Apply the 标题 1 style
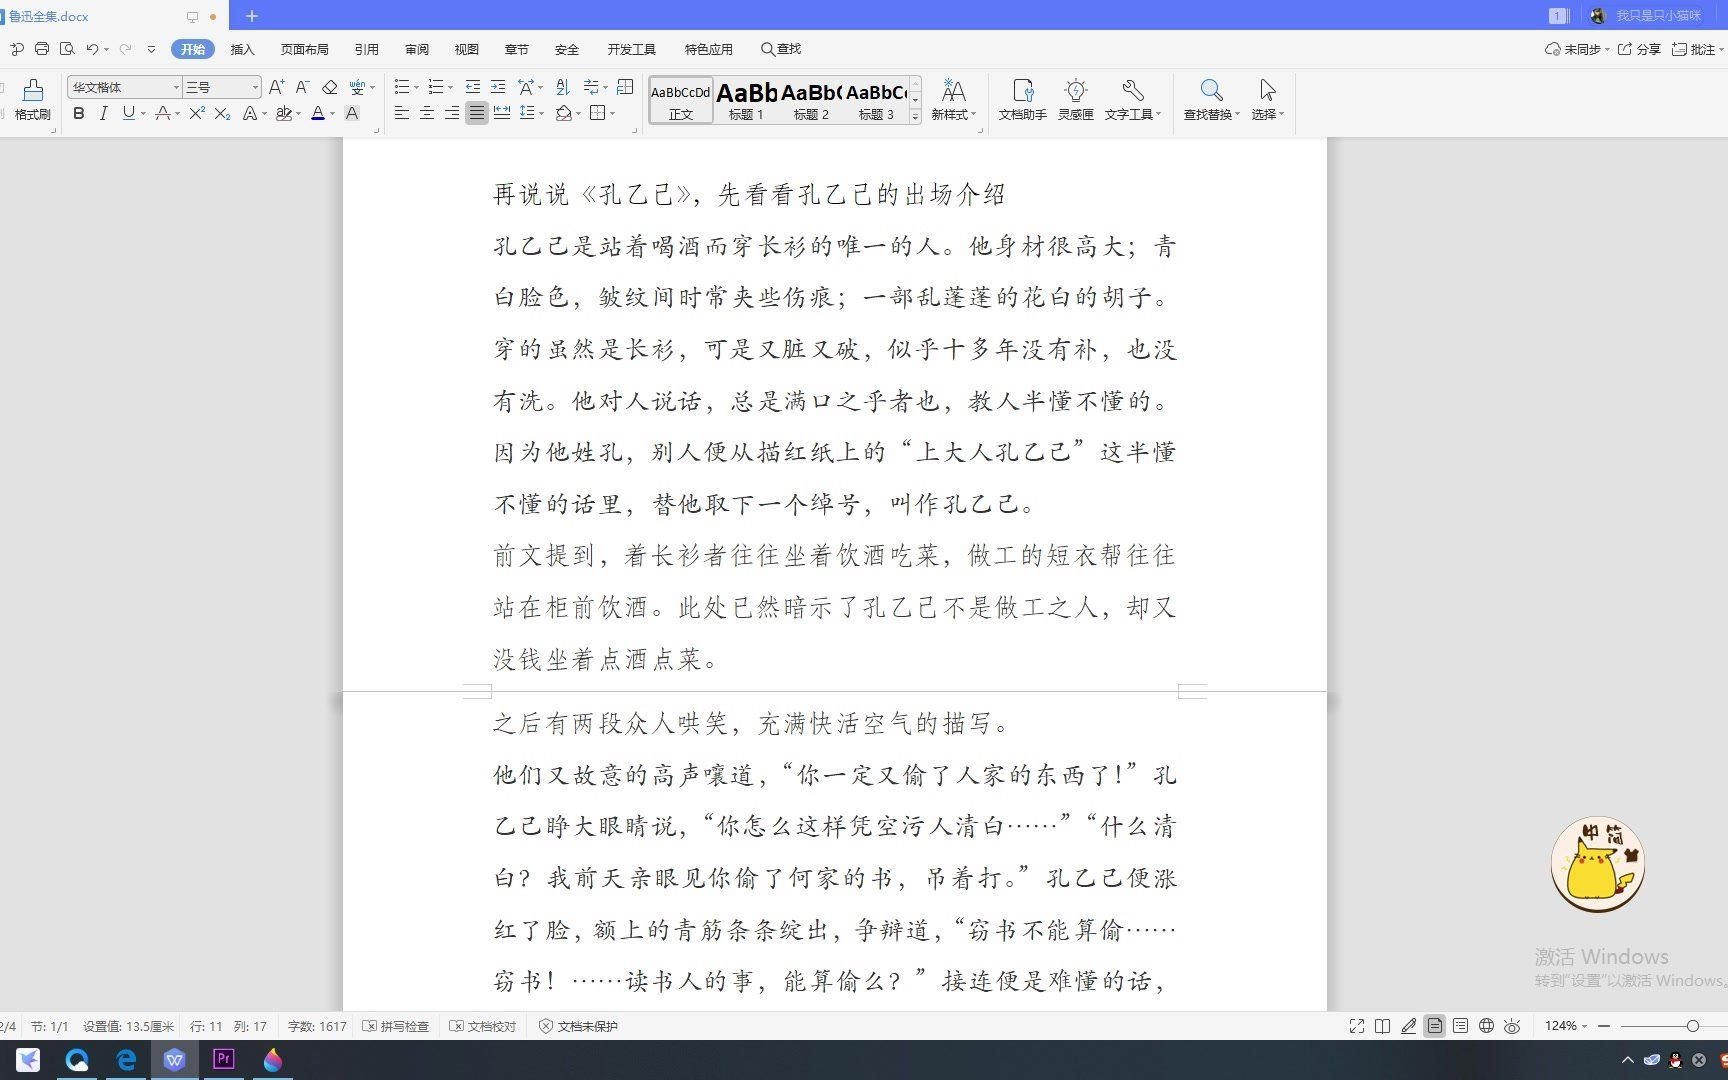The height and width of the screenshot is (1080, 1728). [747, 100]
